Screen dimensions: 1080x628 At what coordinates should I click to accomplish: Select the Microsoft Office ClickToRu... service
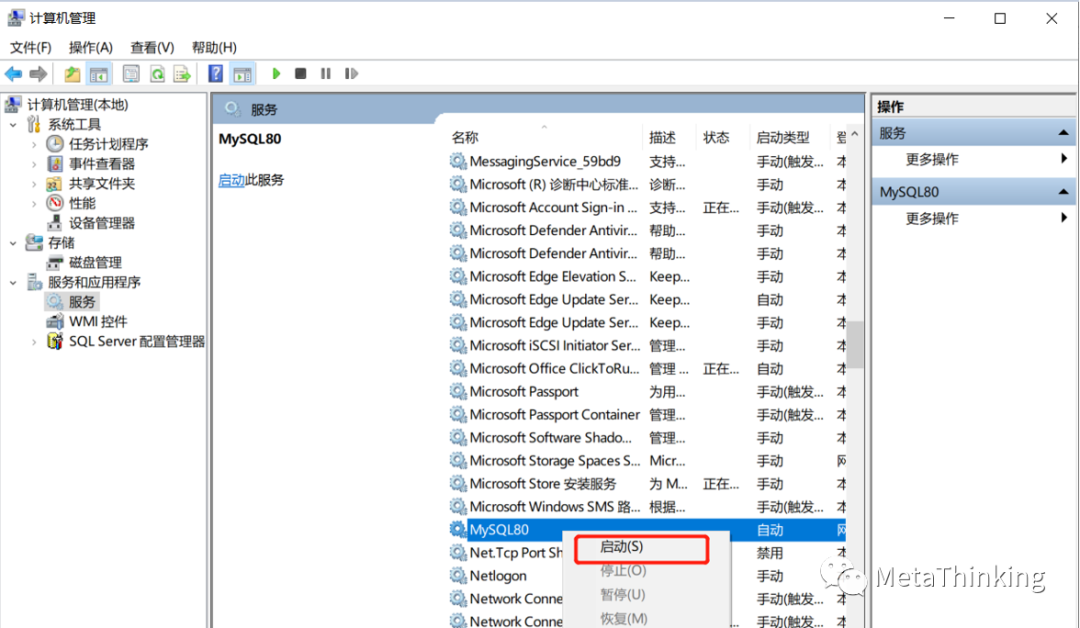click(646, 368)
